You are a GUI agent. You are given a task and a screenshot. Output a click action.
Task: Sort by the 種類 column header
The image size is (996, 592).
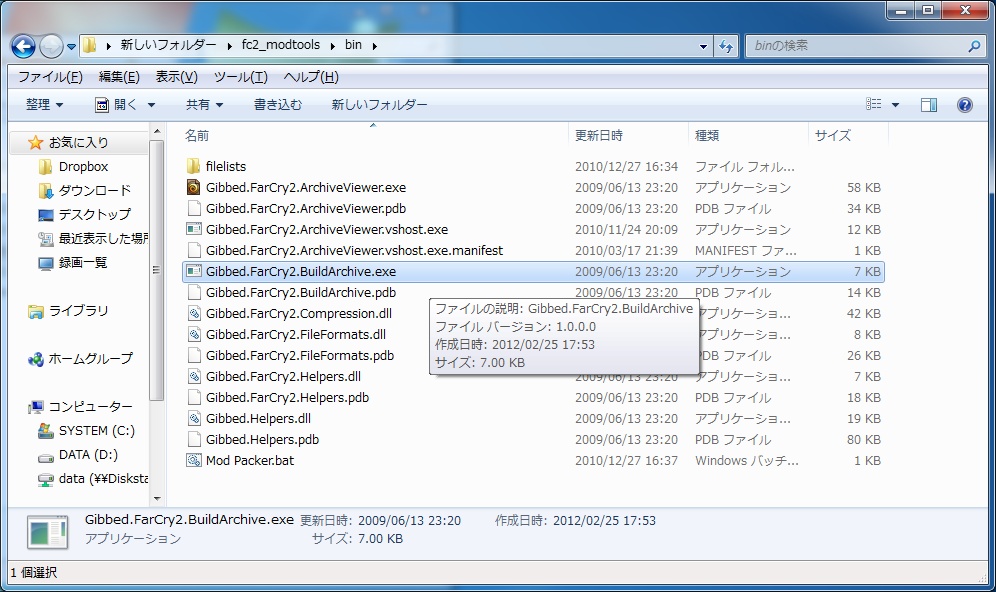707,135
